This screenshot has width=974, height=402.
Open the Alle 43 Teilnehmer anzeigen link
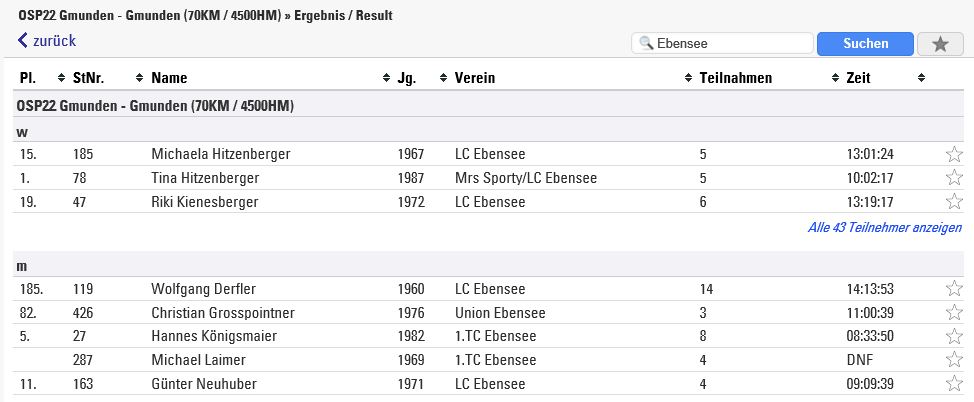click(885, 227)
